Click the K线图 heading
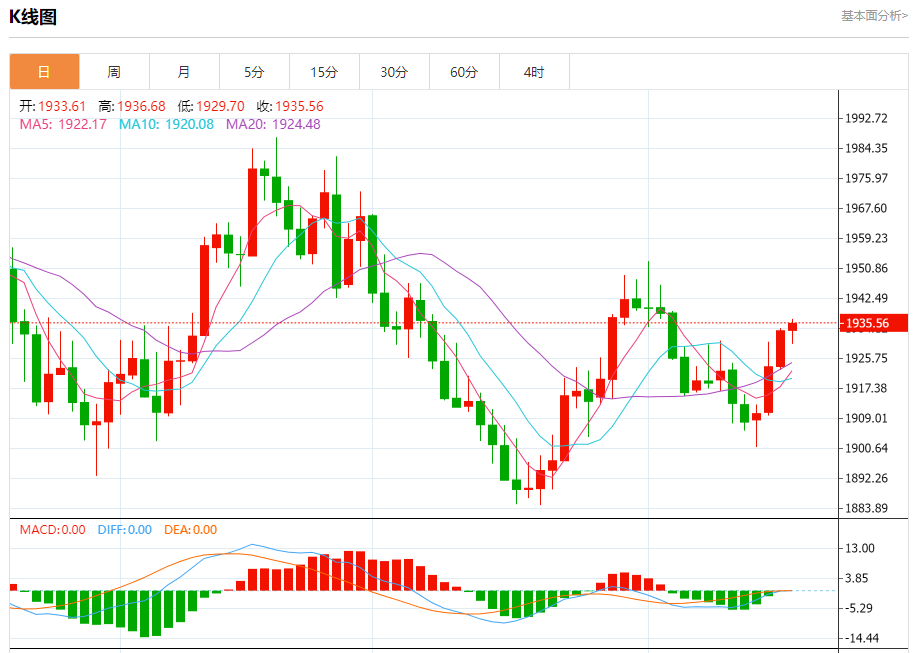This screenshot has width=916, height=653. [x=33, y=17]
